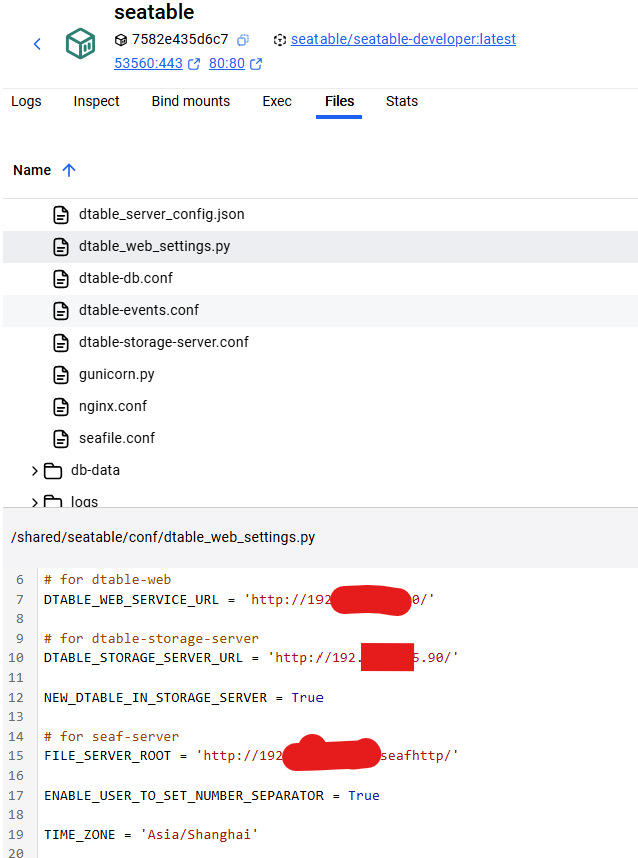Viewport: 638px width, 858px height.
Task: Select dtable_server_config.json file
Action: point(161,214)
